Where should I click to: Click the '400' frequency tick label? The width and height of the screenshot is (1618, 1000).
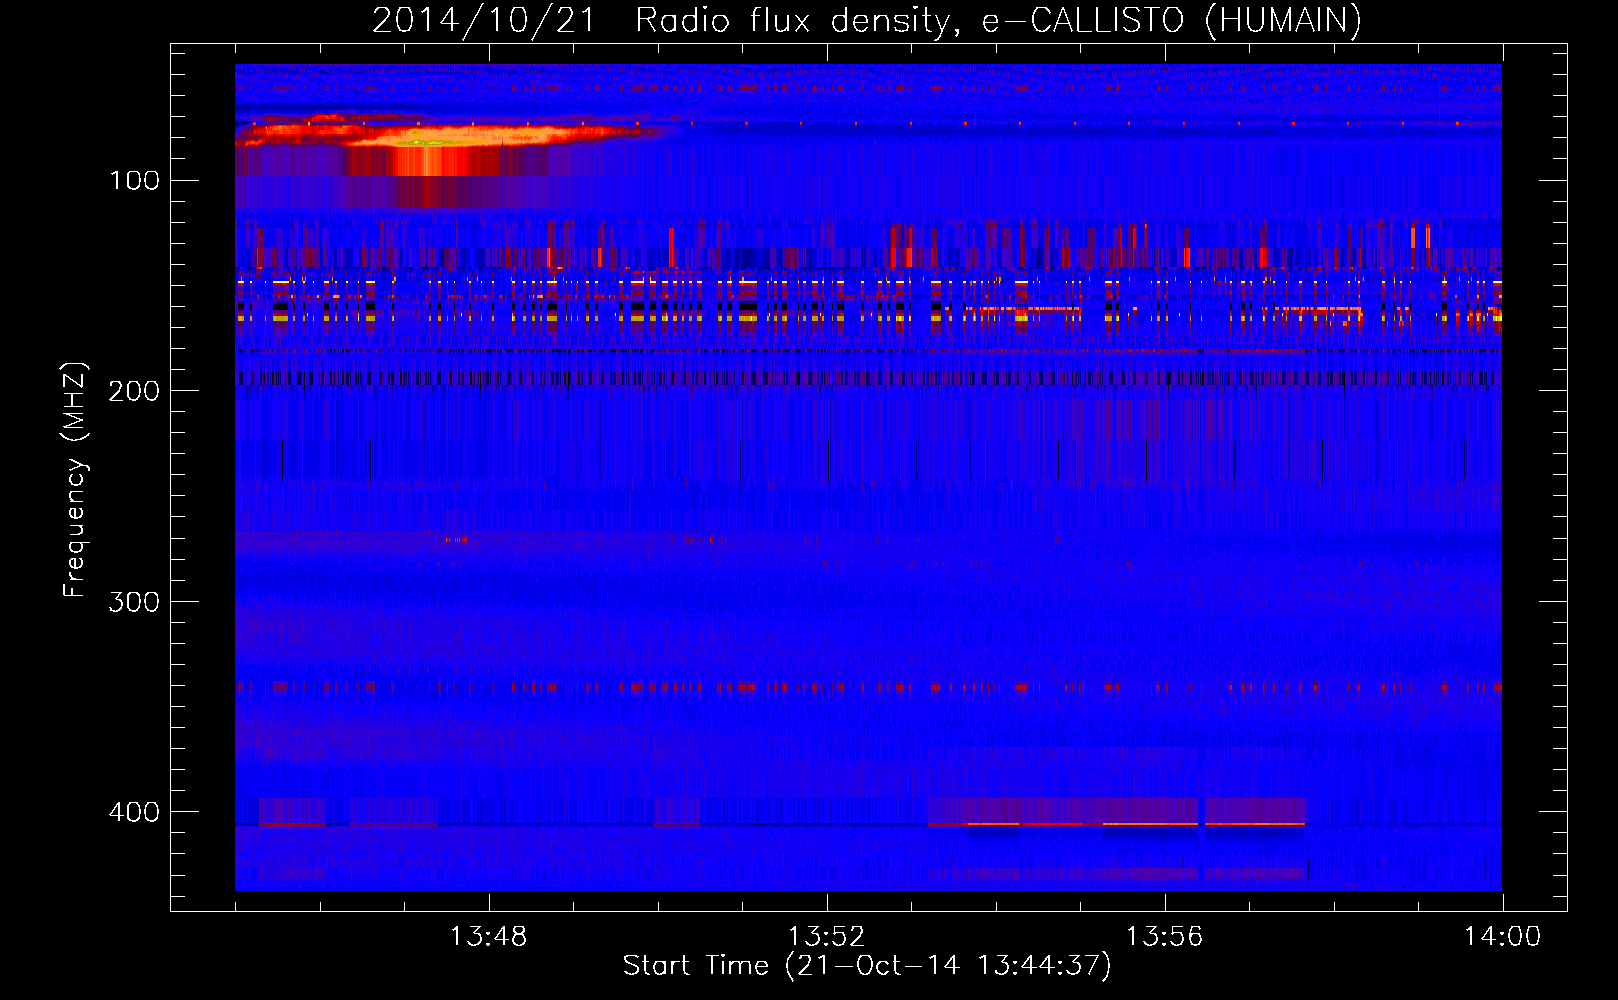click(x=135, y=811)
